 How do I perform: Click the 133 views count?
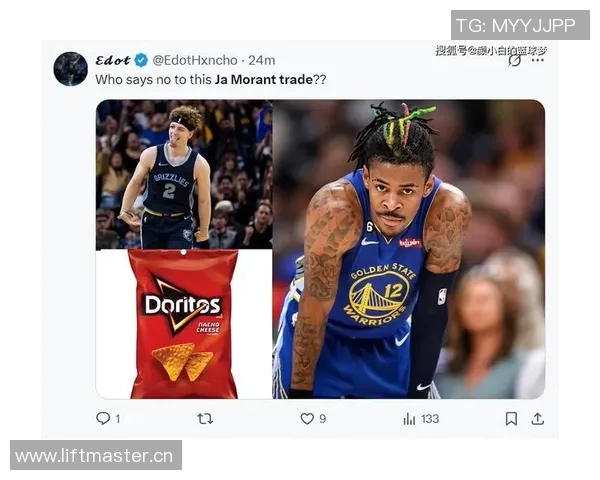430,419
